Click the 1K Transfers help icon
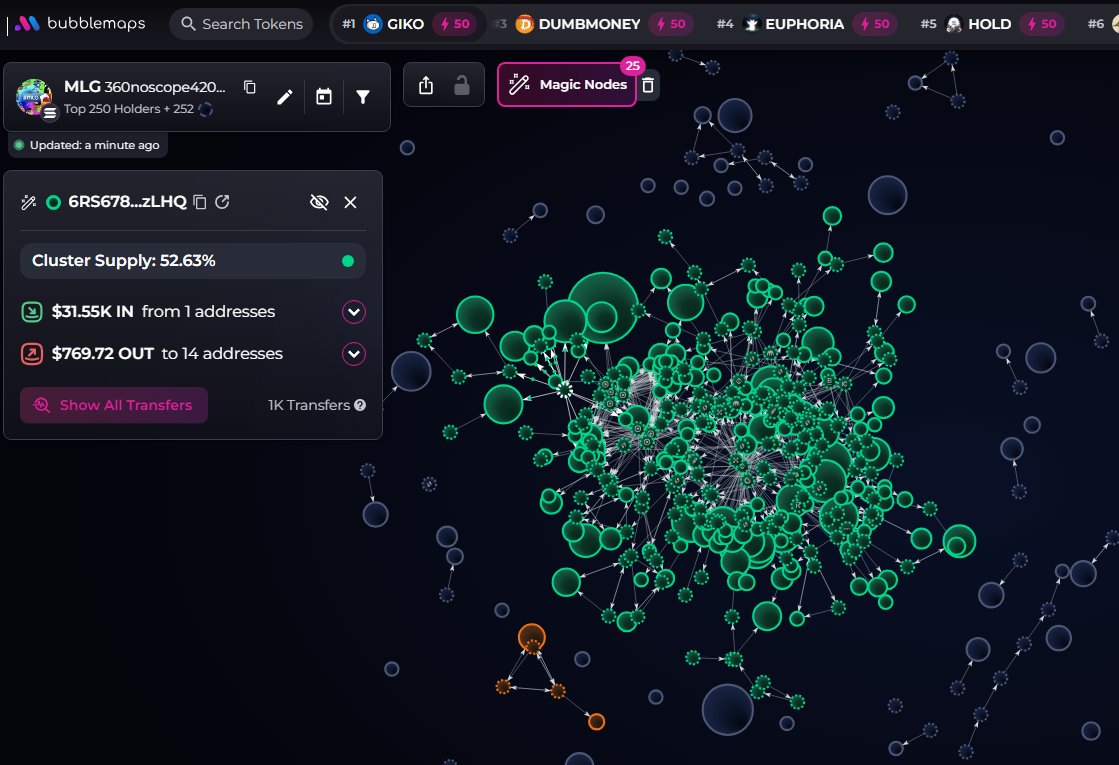This screenshot has width=1119, height=765. click(360, 405)
